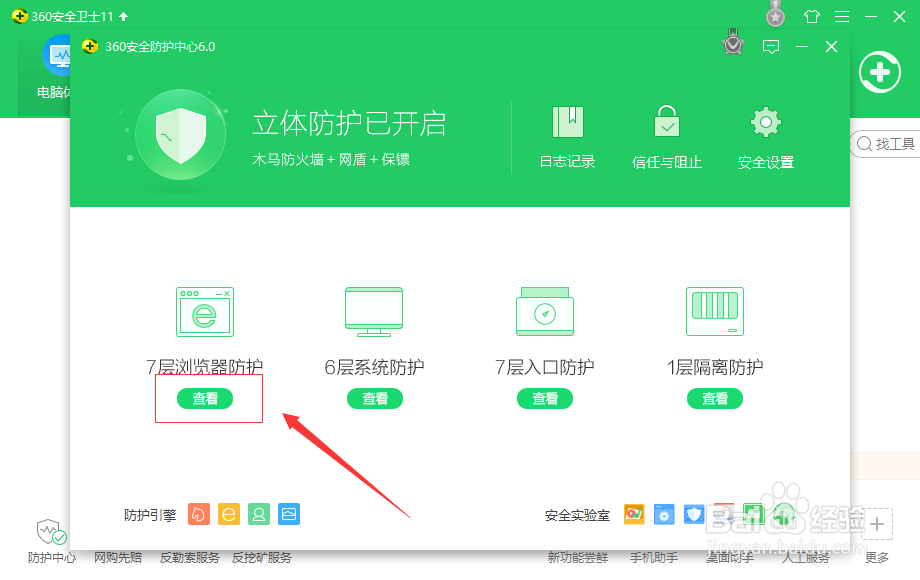Click 查看 under 6层系统防护
The width and height of the screenshot is (920, 580).
point(374,398)
